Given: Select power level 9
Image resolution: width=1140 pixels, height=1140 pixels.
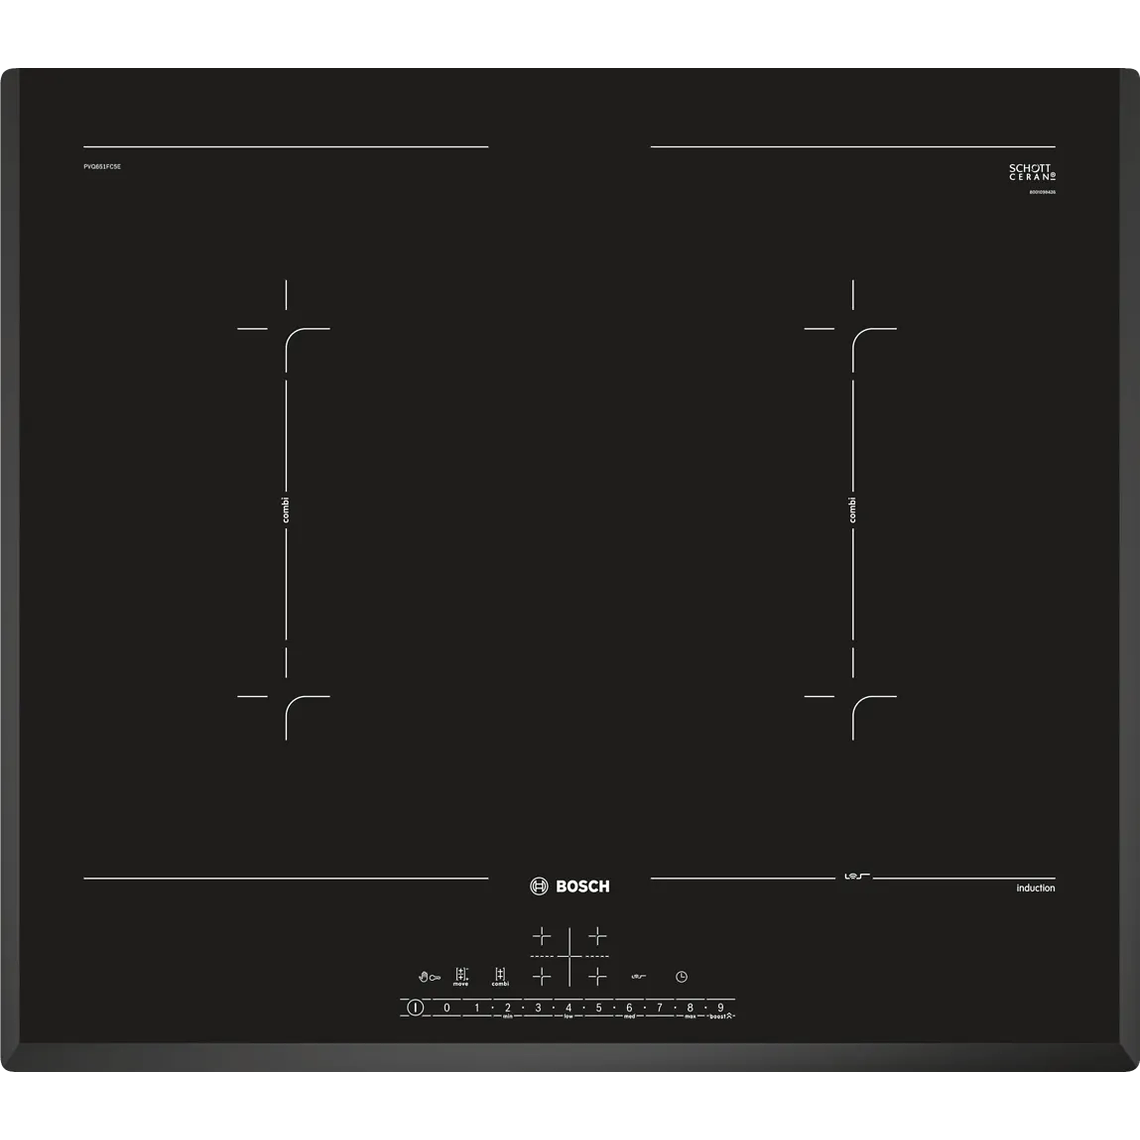Looking at the screenshot, I should point(720,1006).
